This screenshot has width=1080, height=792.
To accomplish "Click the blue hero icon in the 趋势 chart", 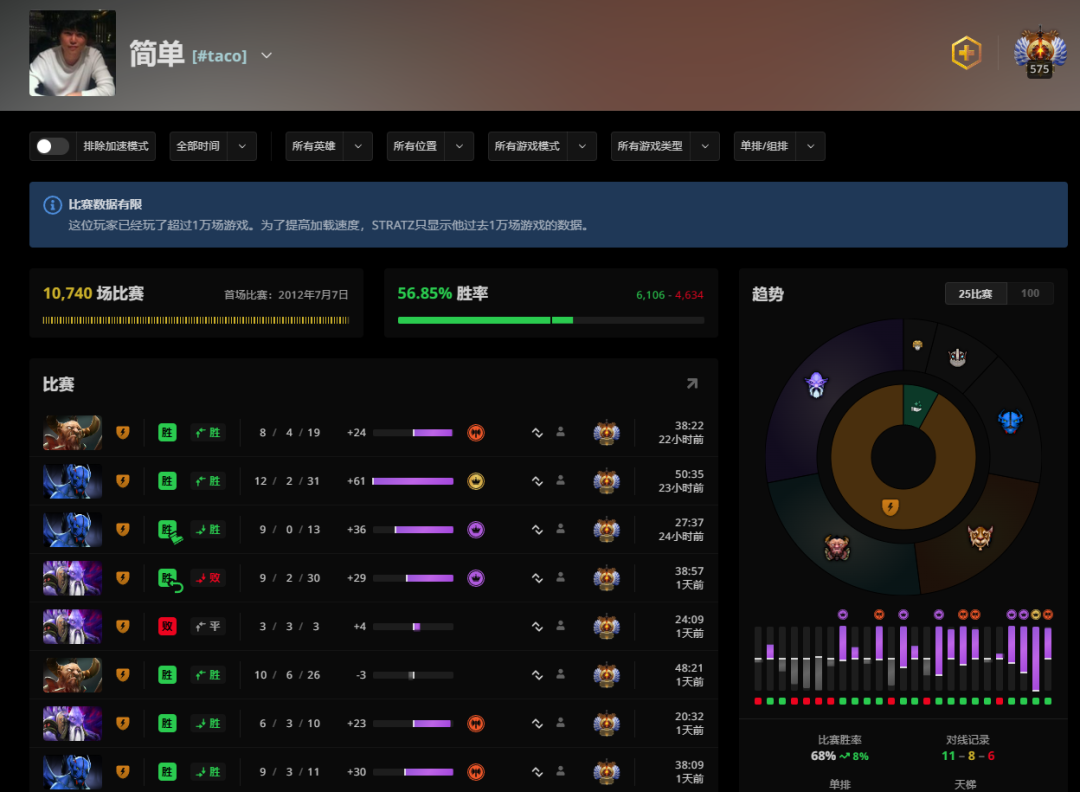I will pyautogui.click(x=1010, y=421).
